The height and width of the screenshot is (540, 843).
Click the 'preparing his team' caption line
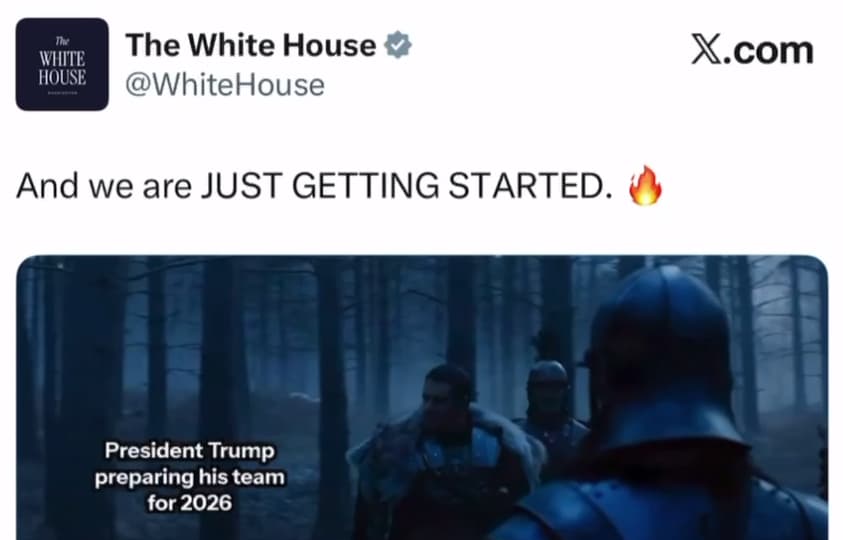click(189, 477)
